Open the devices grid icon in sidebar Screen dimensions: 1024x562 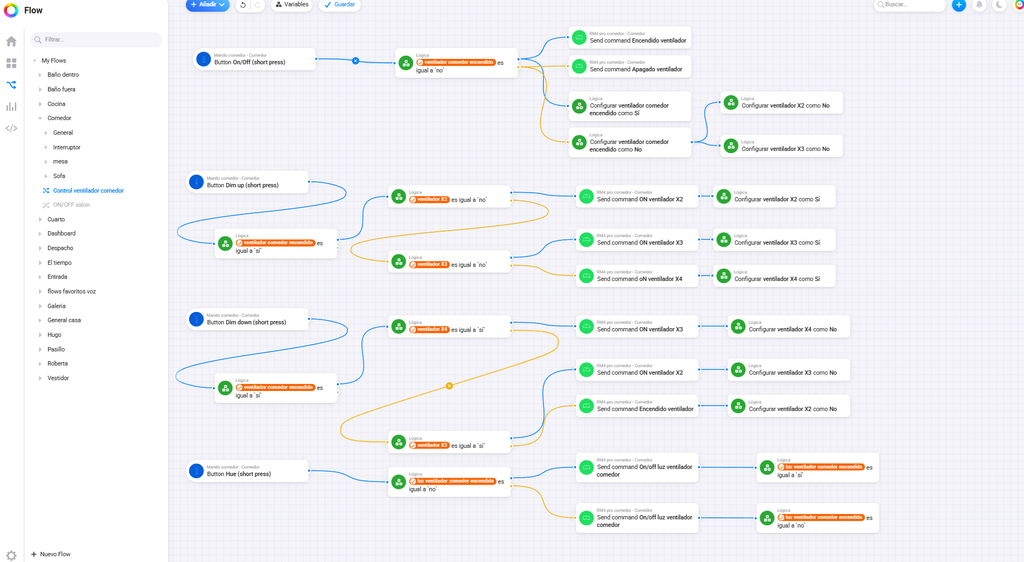[11, 63]
